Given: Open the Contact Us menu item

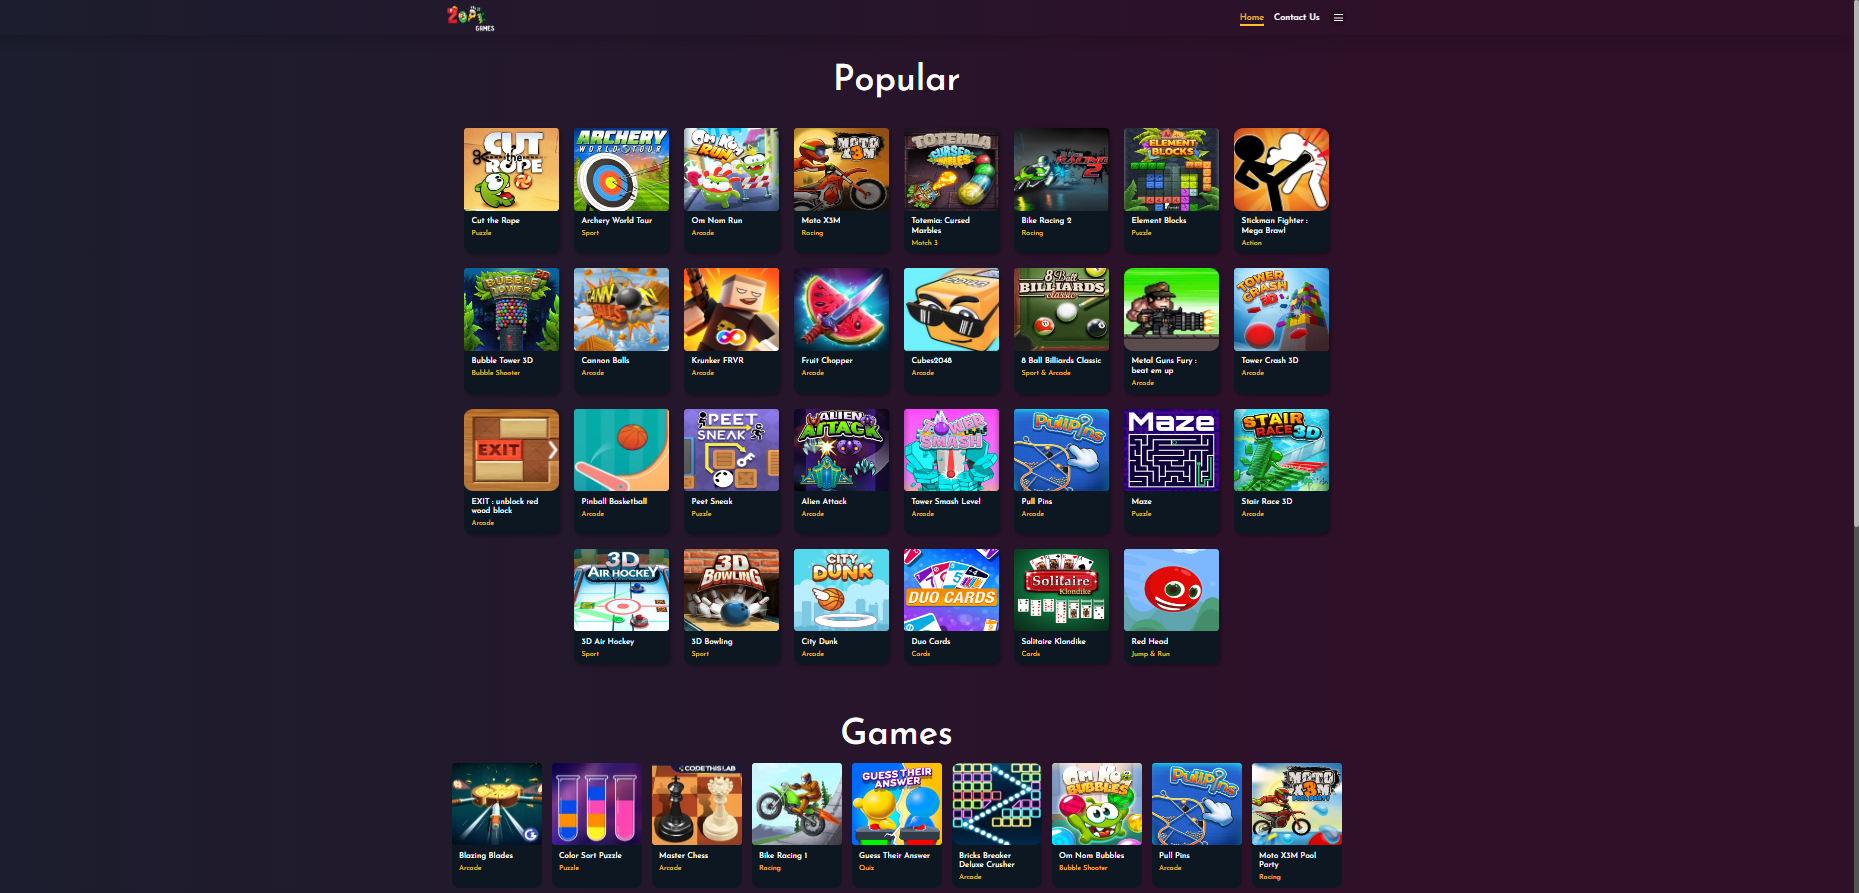Looking at the screenshot, I should click(x=1296, y=17).
